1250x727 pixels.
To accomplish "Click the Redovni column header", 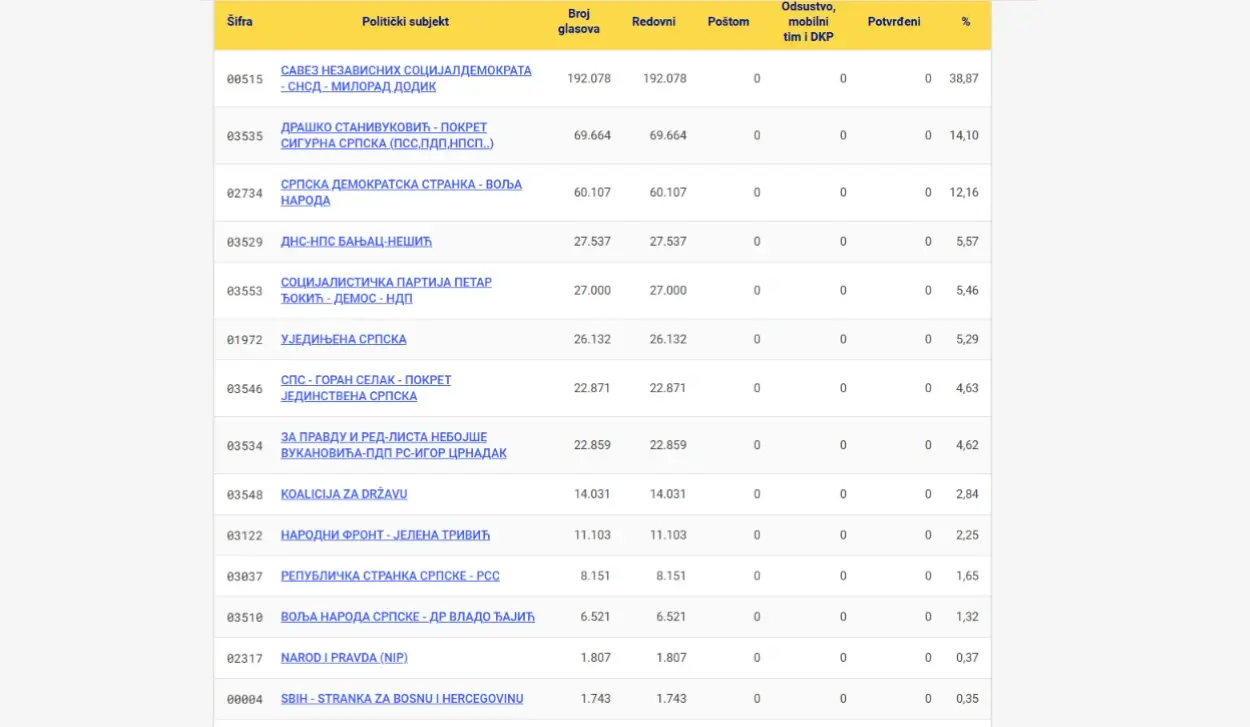I will click(x=654, y=21).
